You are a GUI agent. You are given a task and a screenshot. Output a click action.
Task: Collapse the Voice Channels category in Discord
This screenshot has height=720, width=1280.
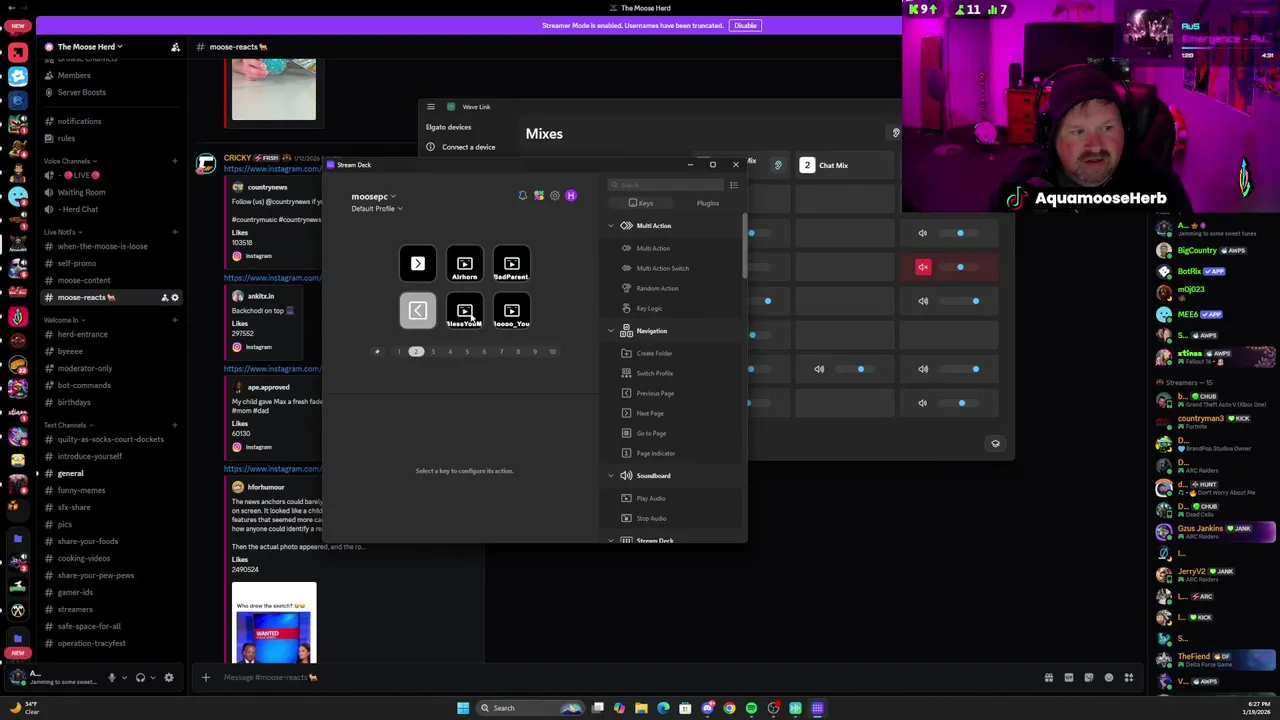click(70, 161)
